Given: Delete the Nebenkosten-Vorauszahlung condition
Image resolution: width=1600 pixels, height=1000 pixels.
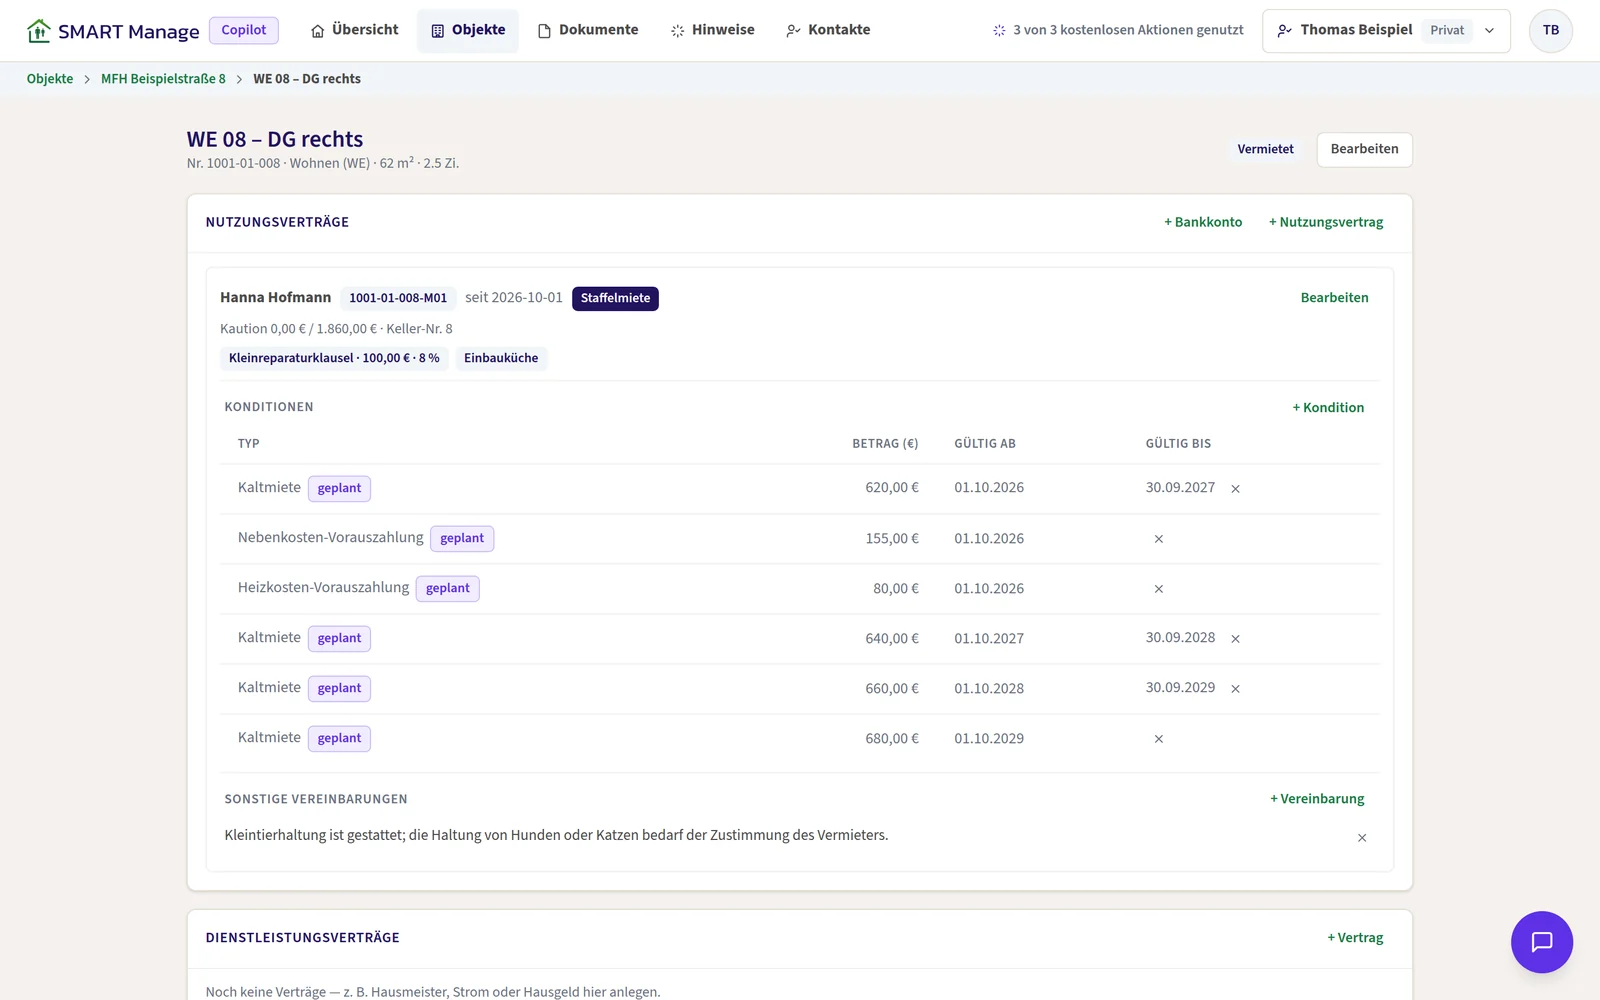Looking at the screenshot, I should pos(1159,539).
